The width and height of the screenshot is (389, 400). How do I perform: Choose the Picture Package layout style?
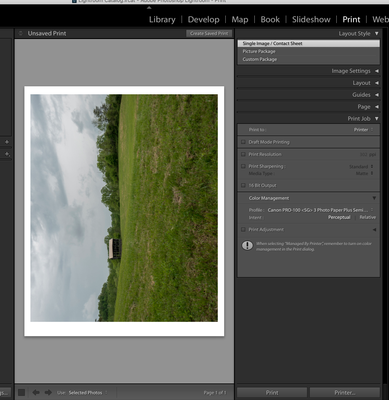point(309,51)
